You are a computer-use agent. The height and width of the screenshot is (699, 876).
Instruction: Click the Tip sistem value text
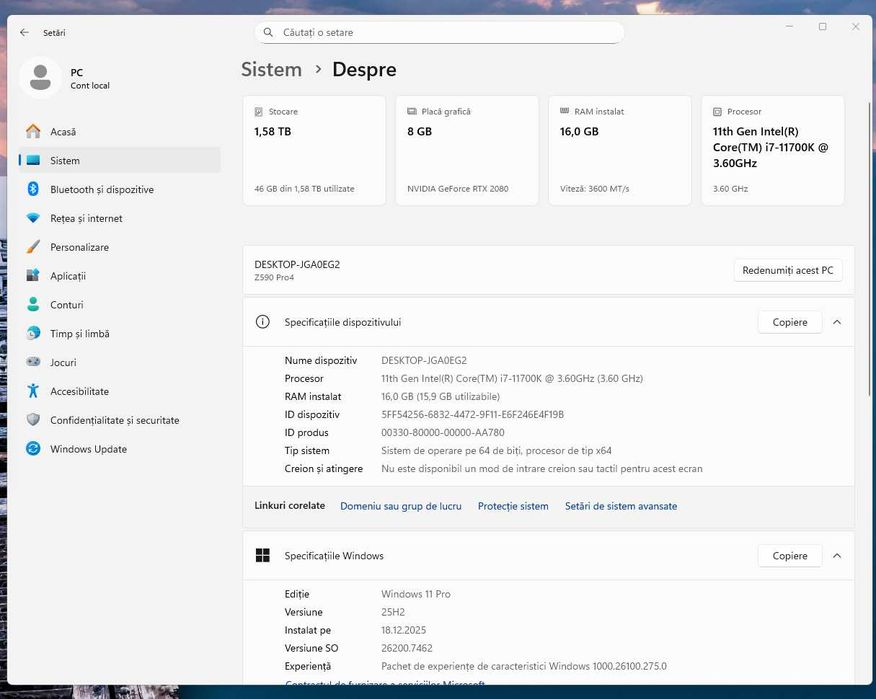(496, 450)
